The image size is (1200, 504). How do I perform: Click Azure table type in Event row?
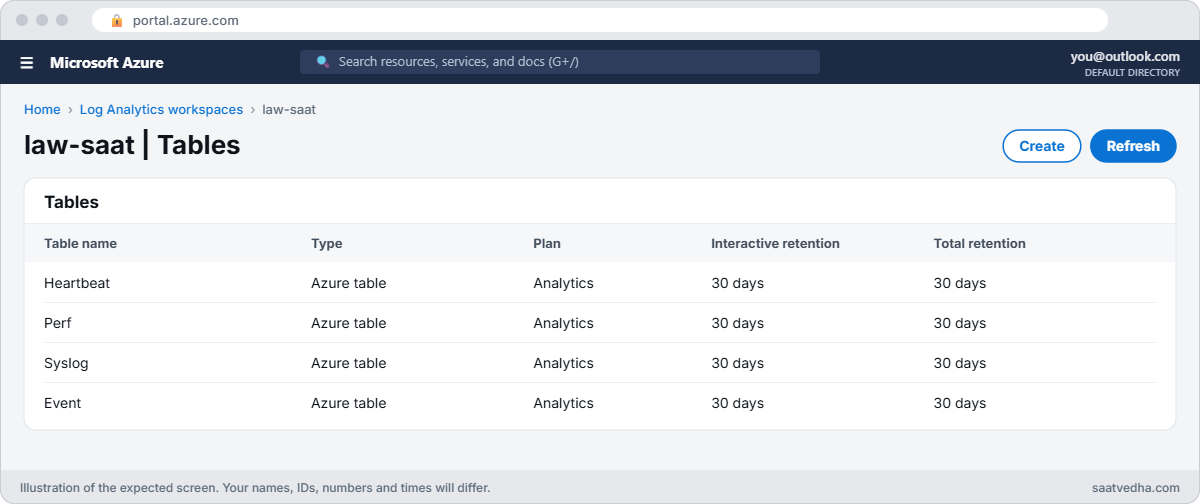pos(349,403)
